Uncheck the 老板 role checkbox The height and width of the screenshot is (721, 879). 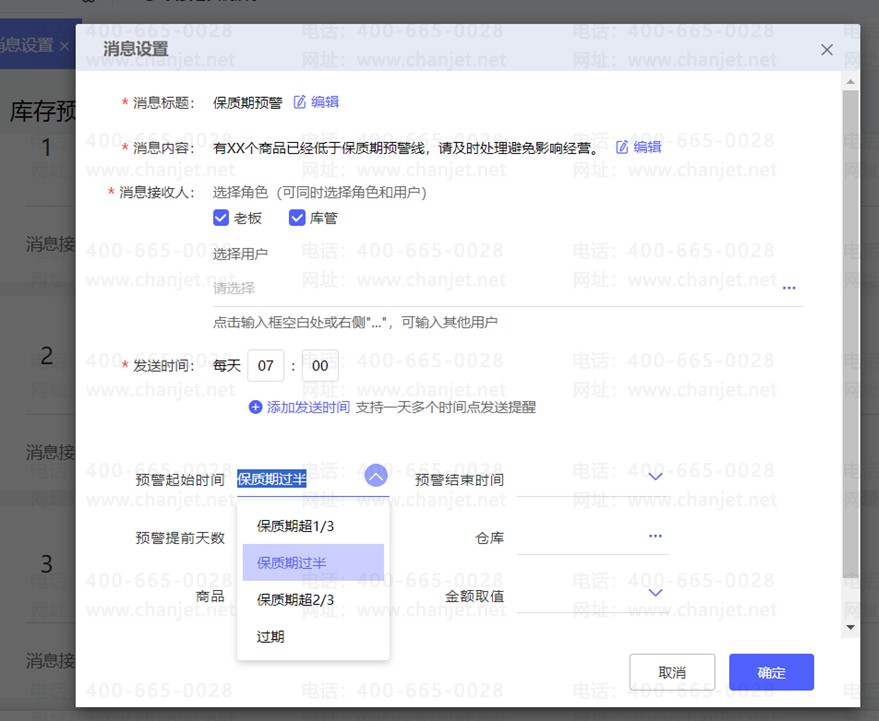click(x=221, y=217)
